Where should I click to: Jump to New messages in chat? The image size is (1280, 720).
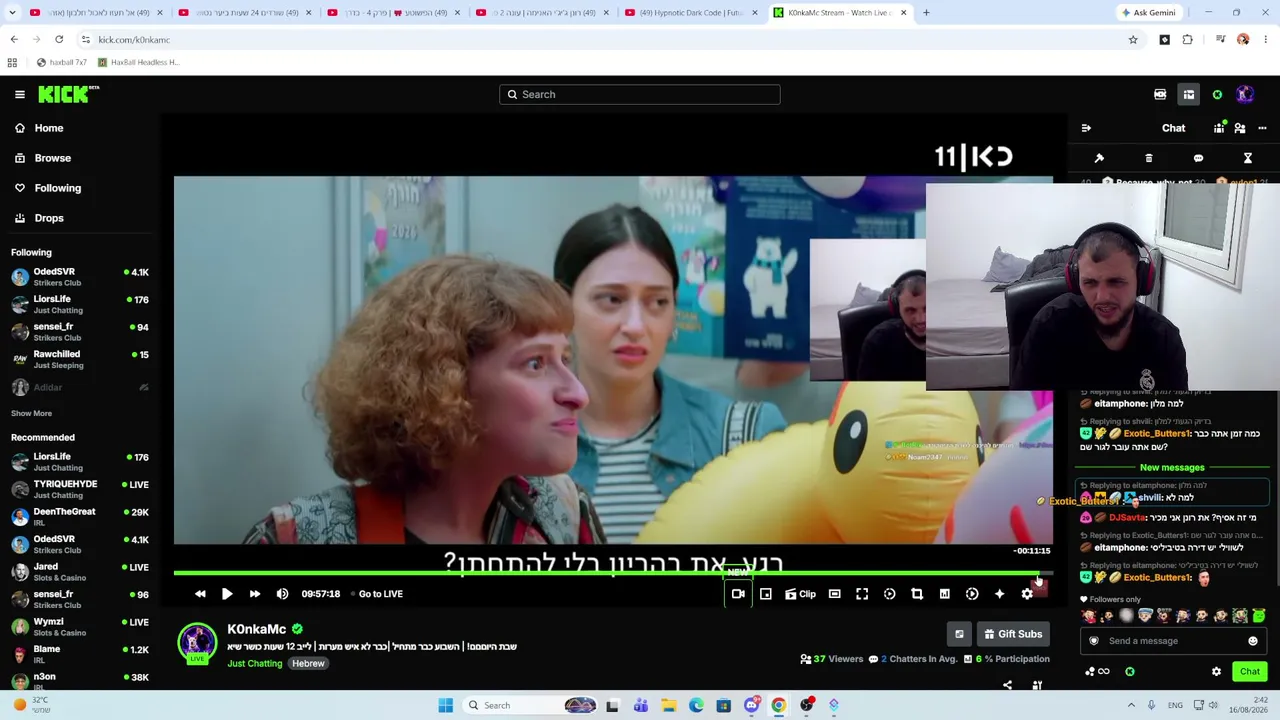1172,467
